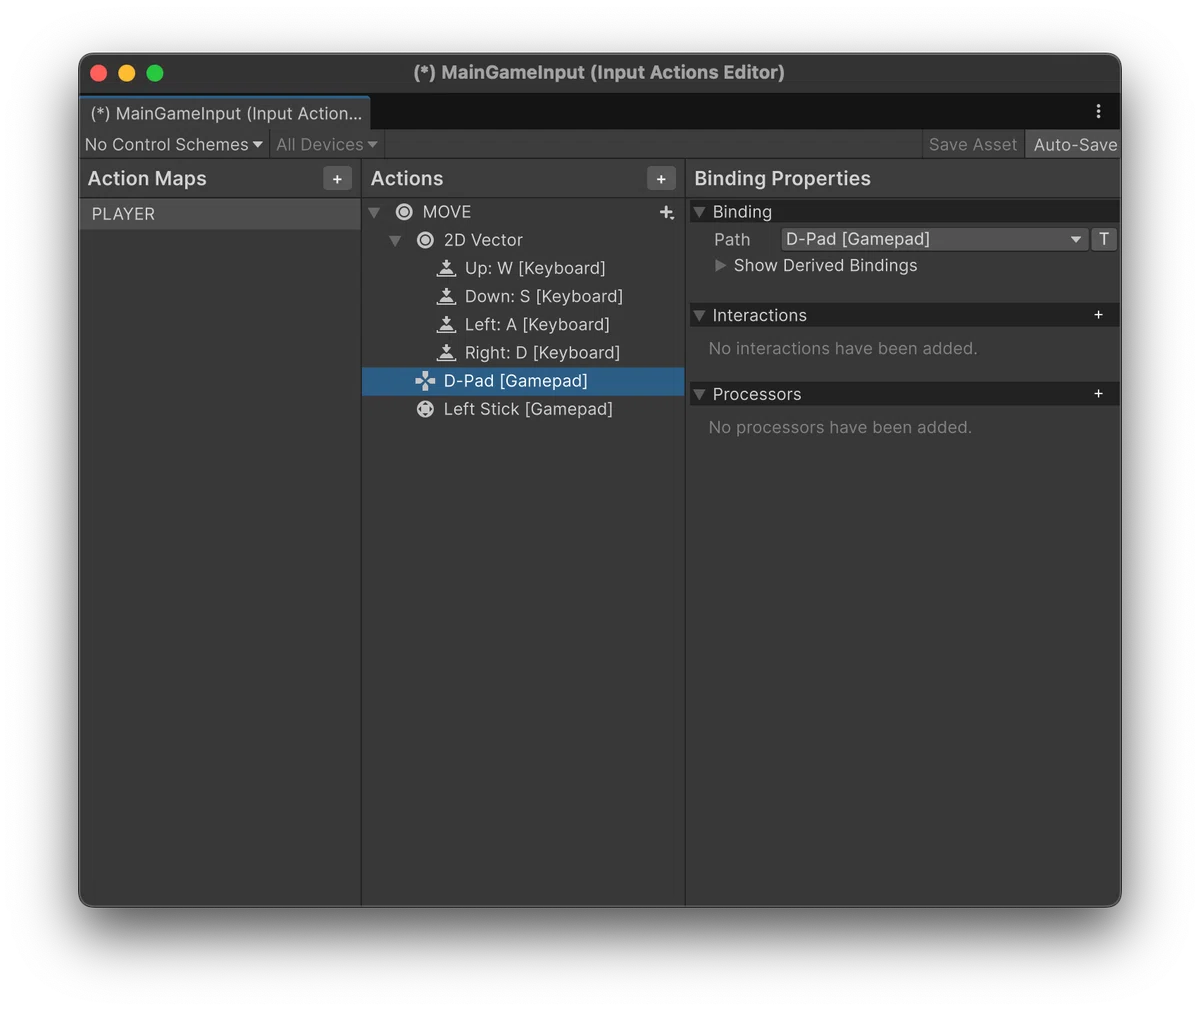
Task: Add a processor with plus icon
Action: click(1098, 394)
